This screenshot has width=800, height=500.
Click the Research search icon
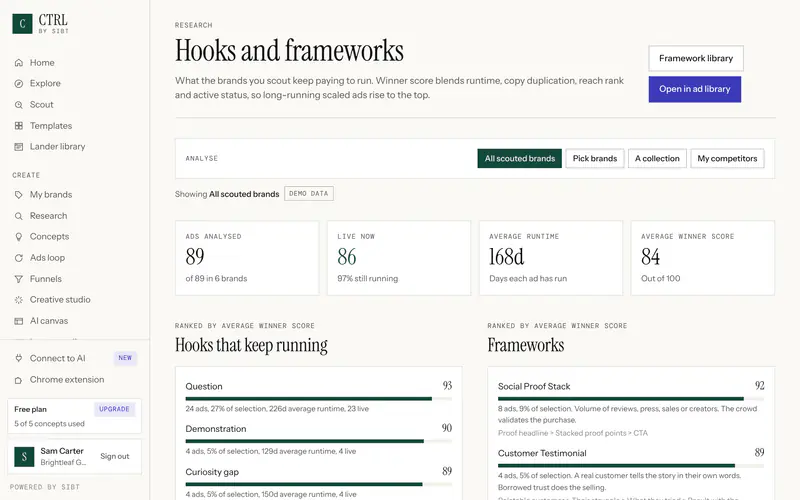19,216
